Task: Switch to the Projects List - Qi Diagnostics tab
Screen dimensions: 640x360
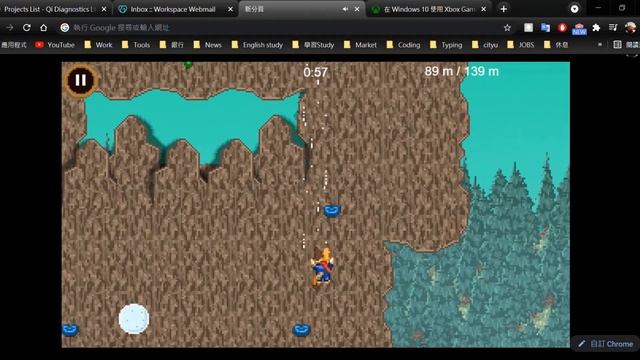Action: [x=49, y=9]
